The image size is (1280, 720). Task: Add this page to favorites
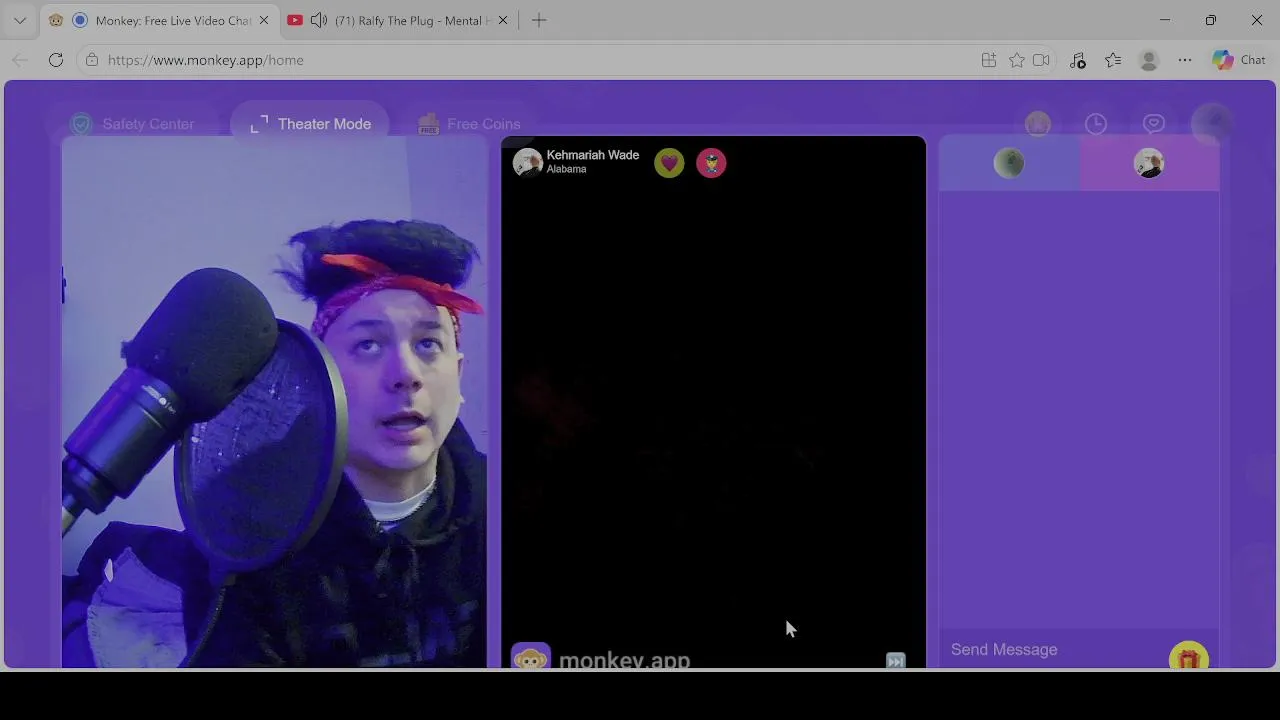[1017, 60]
